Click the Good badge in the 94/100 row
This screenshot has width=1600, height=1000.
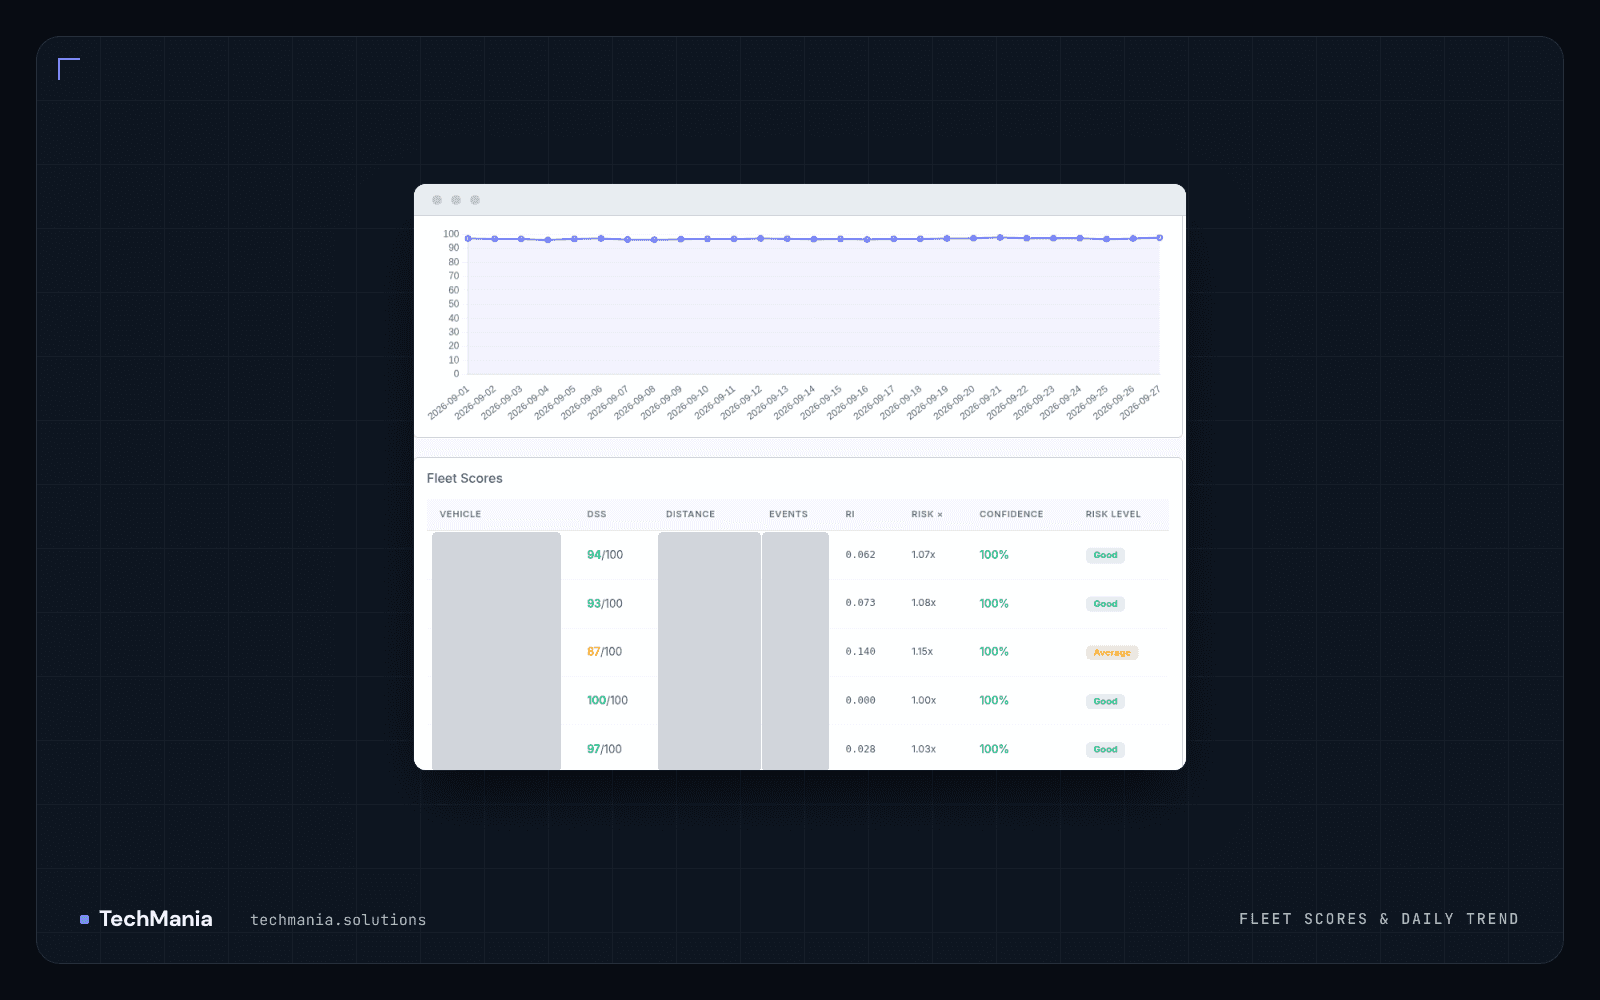[1105, 555]
